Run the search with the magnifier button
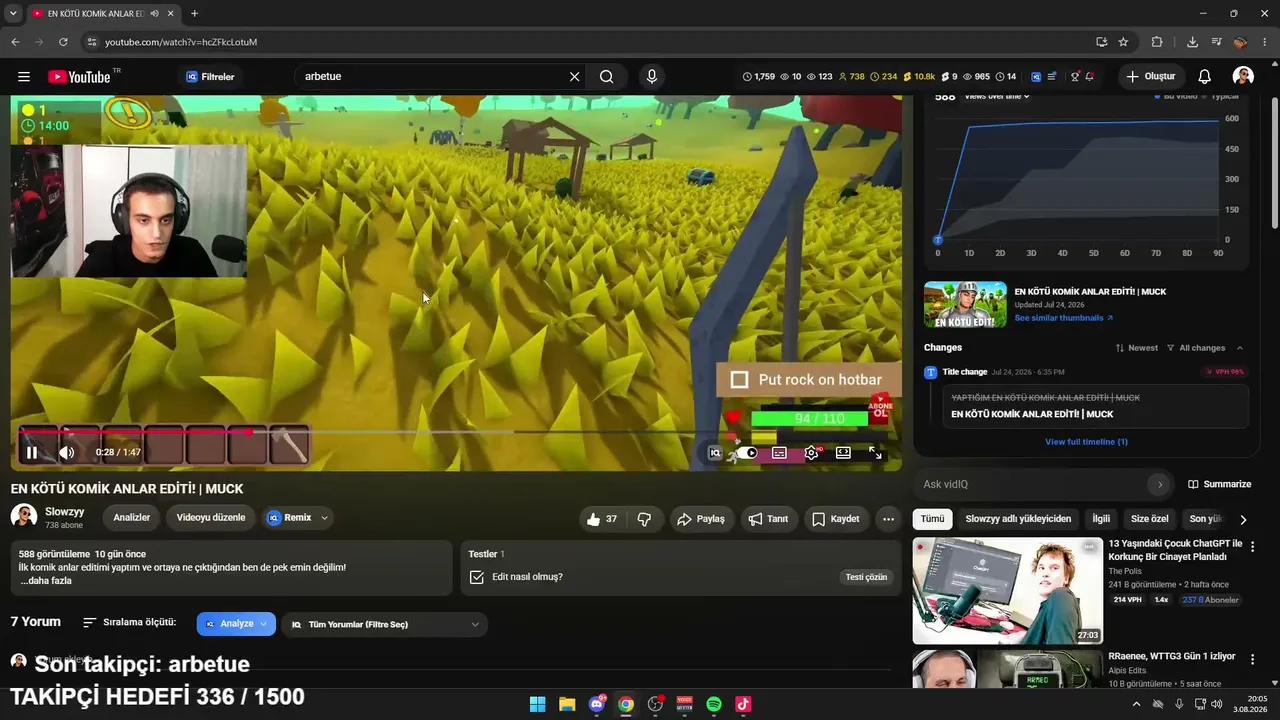1280x720 pixels. tap(607, 77)
